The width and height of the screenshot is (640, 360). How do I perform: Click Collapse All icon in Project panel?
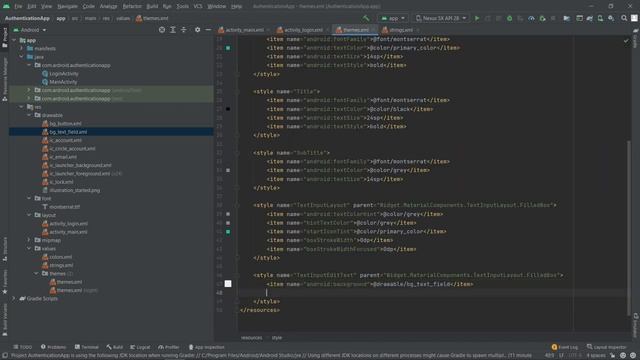(x=184, y=30)
